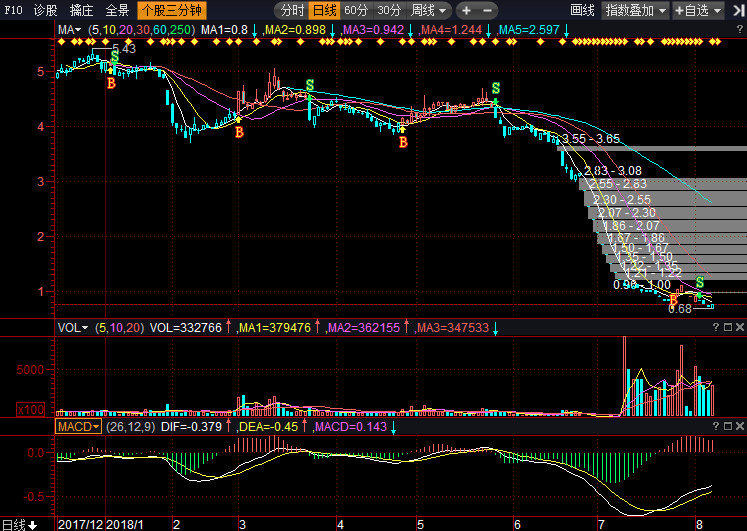
Task: Click the help icon on the MA panel
Action: click(740, 30)
